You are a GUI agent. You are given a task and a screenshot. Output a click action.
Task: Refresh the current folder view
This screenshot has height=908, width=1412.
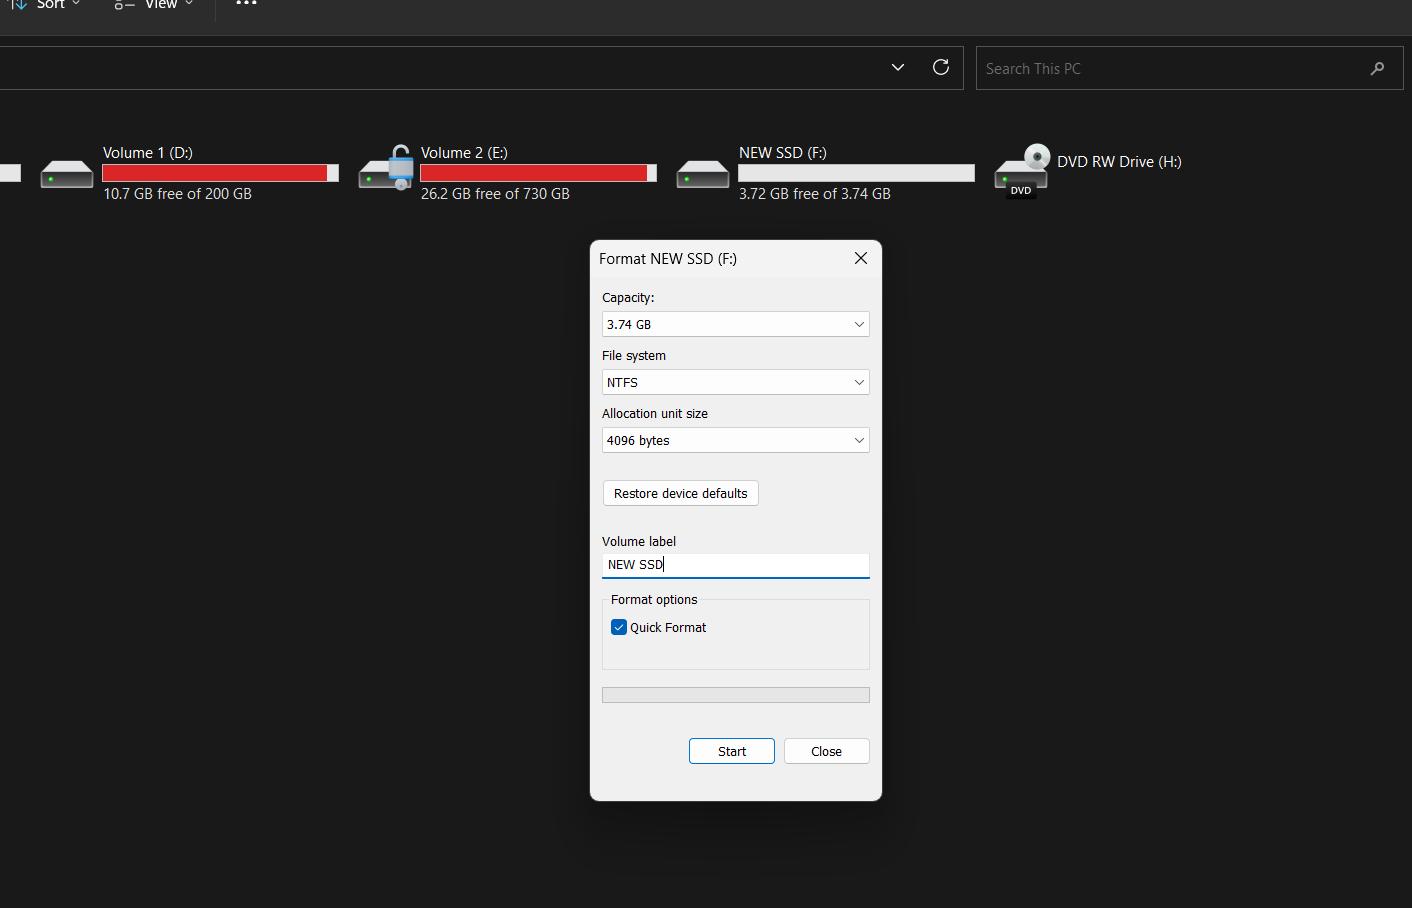940,67
